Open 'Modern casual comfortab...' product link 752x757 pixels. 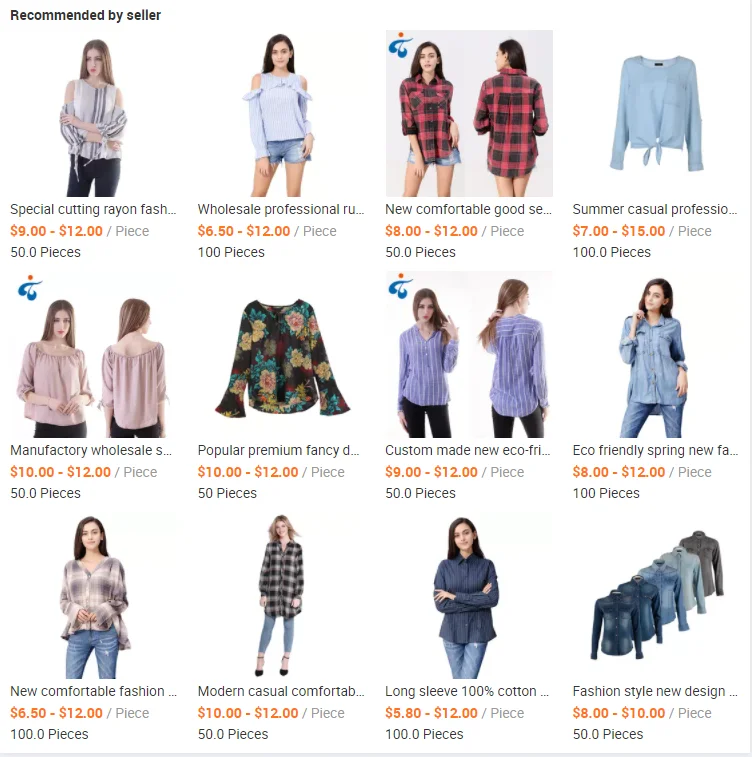(x=281, y=691)
